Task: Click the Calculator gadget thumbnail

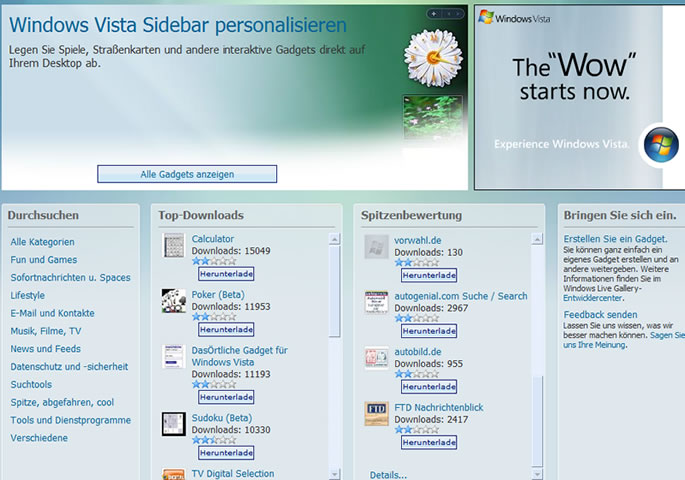Action: tap(173, 245)
